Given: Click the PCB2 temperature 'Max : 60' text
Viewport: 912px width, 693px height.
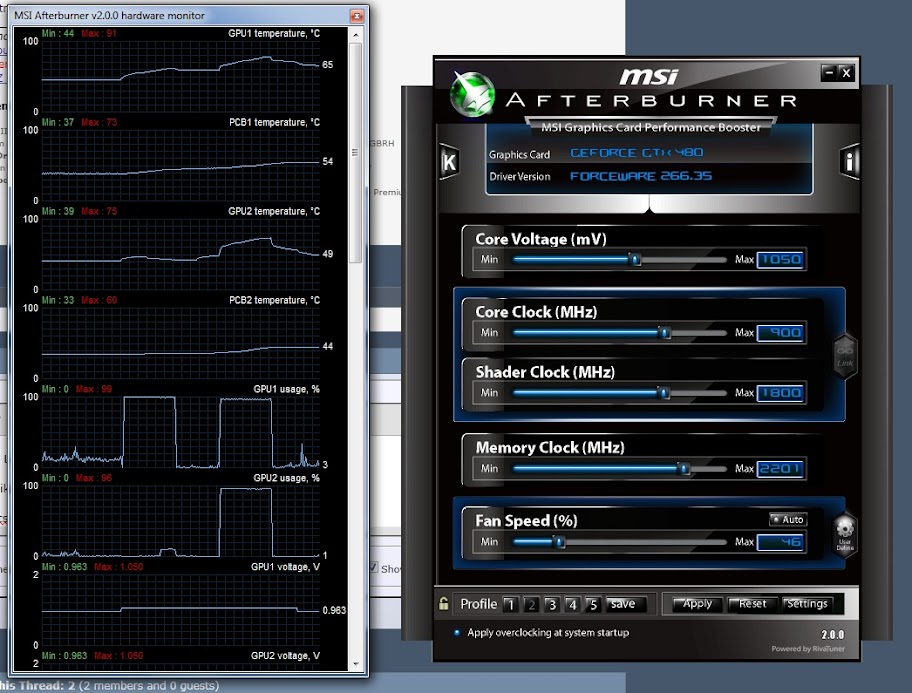Looking at the screenshot, I should (99, 300).
